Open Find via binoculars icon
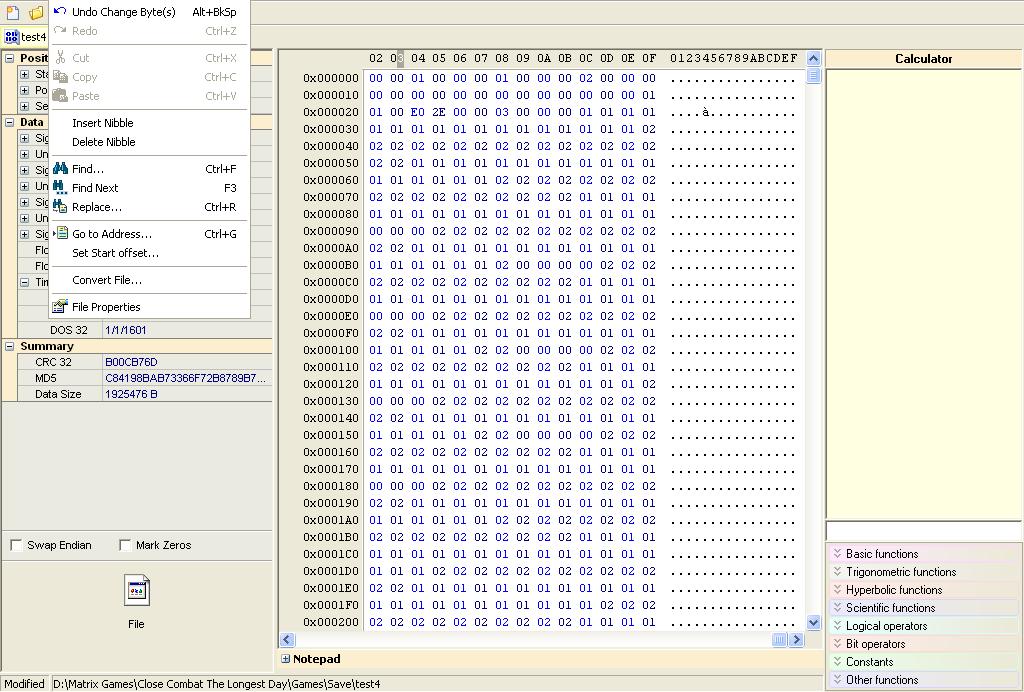The width and height of the screenshot is (1024, 692). 60,168
